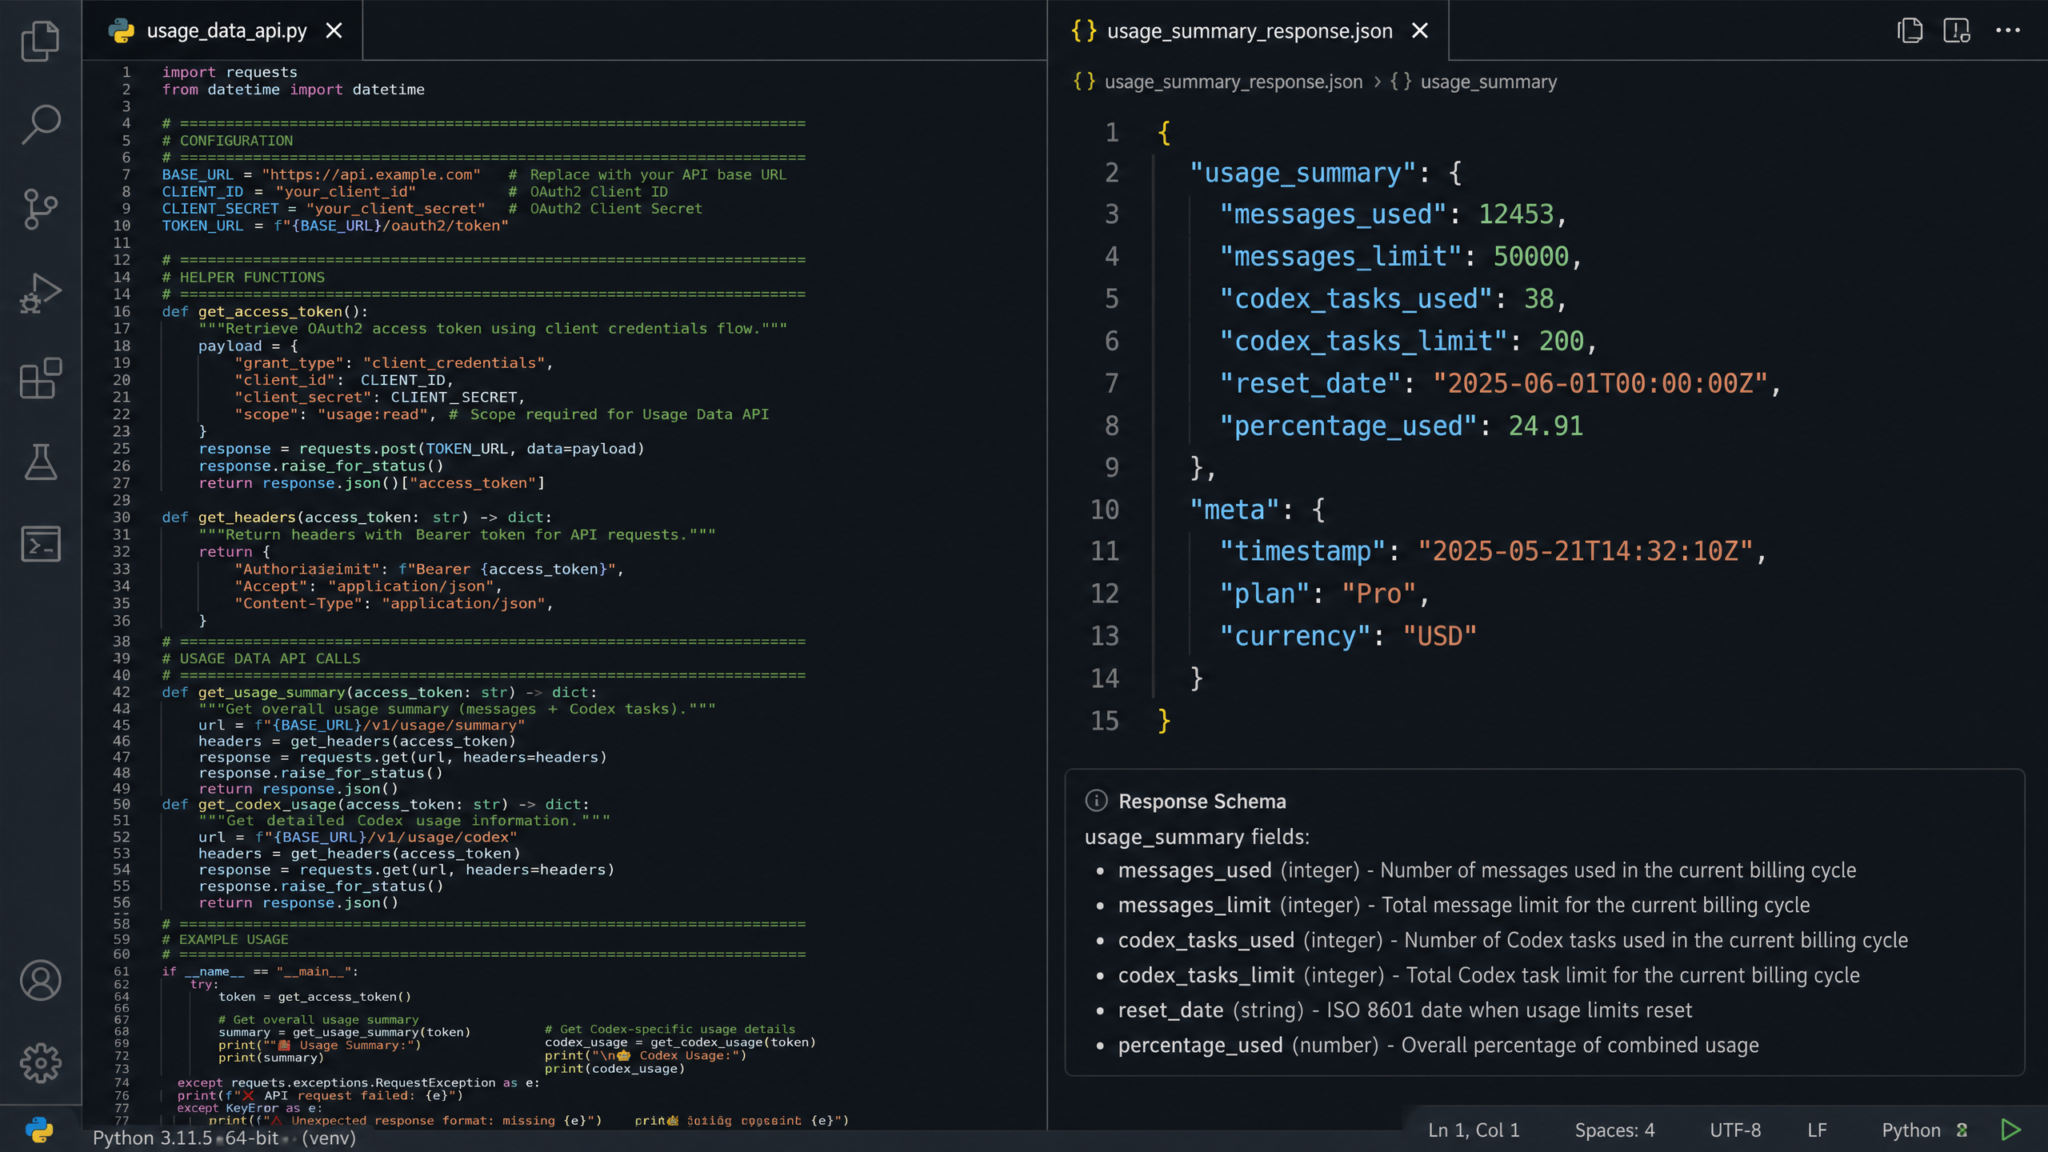The width and height of the screenshot is (2048, 1152).
Task: Click the Python file icon on usage_data_api.py tab
Action: click(x=122, y=31)
